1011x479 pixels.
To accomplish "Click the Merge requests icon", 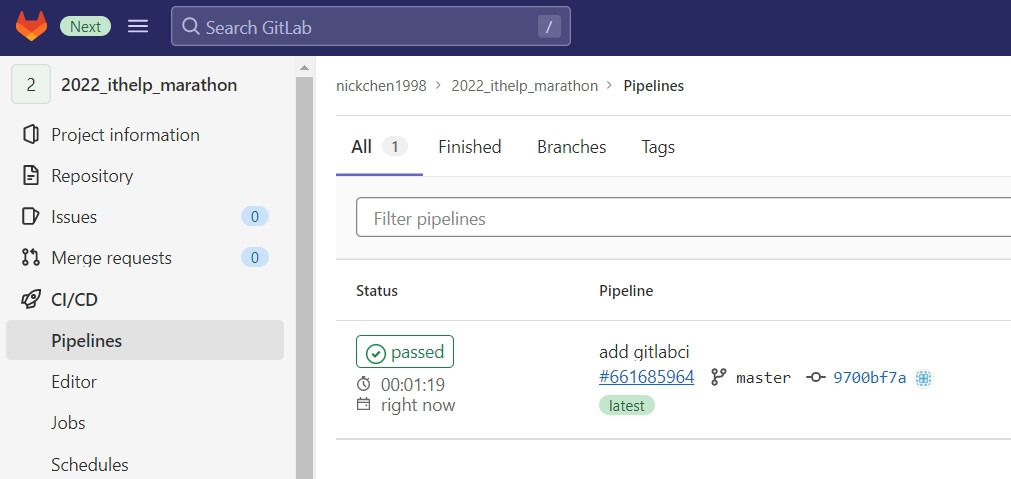I will pos(30,258).
